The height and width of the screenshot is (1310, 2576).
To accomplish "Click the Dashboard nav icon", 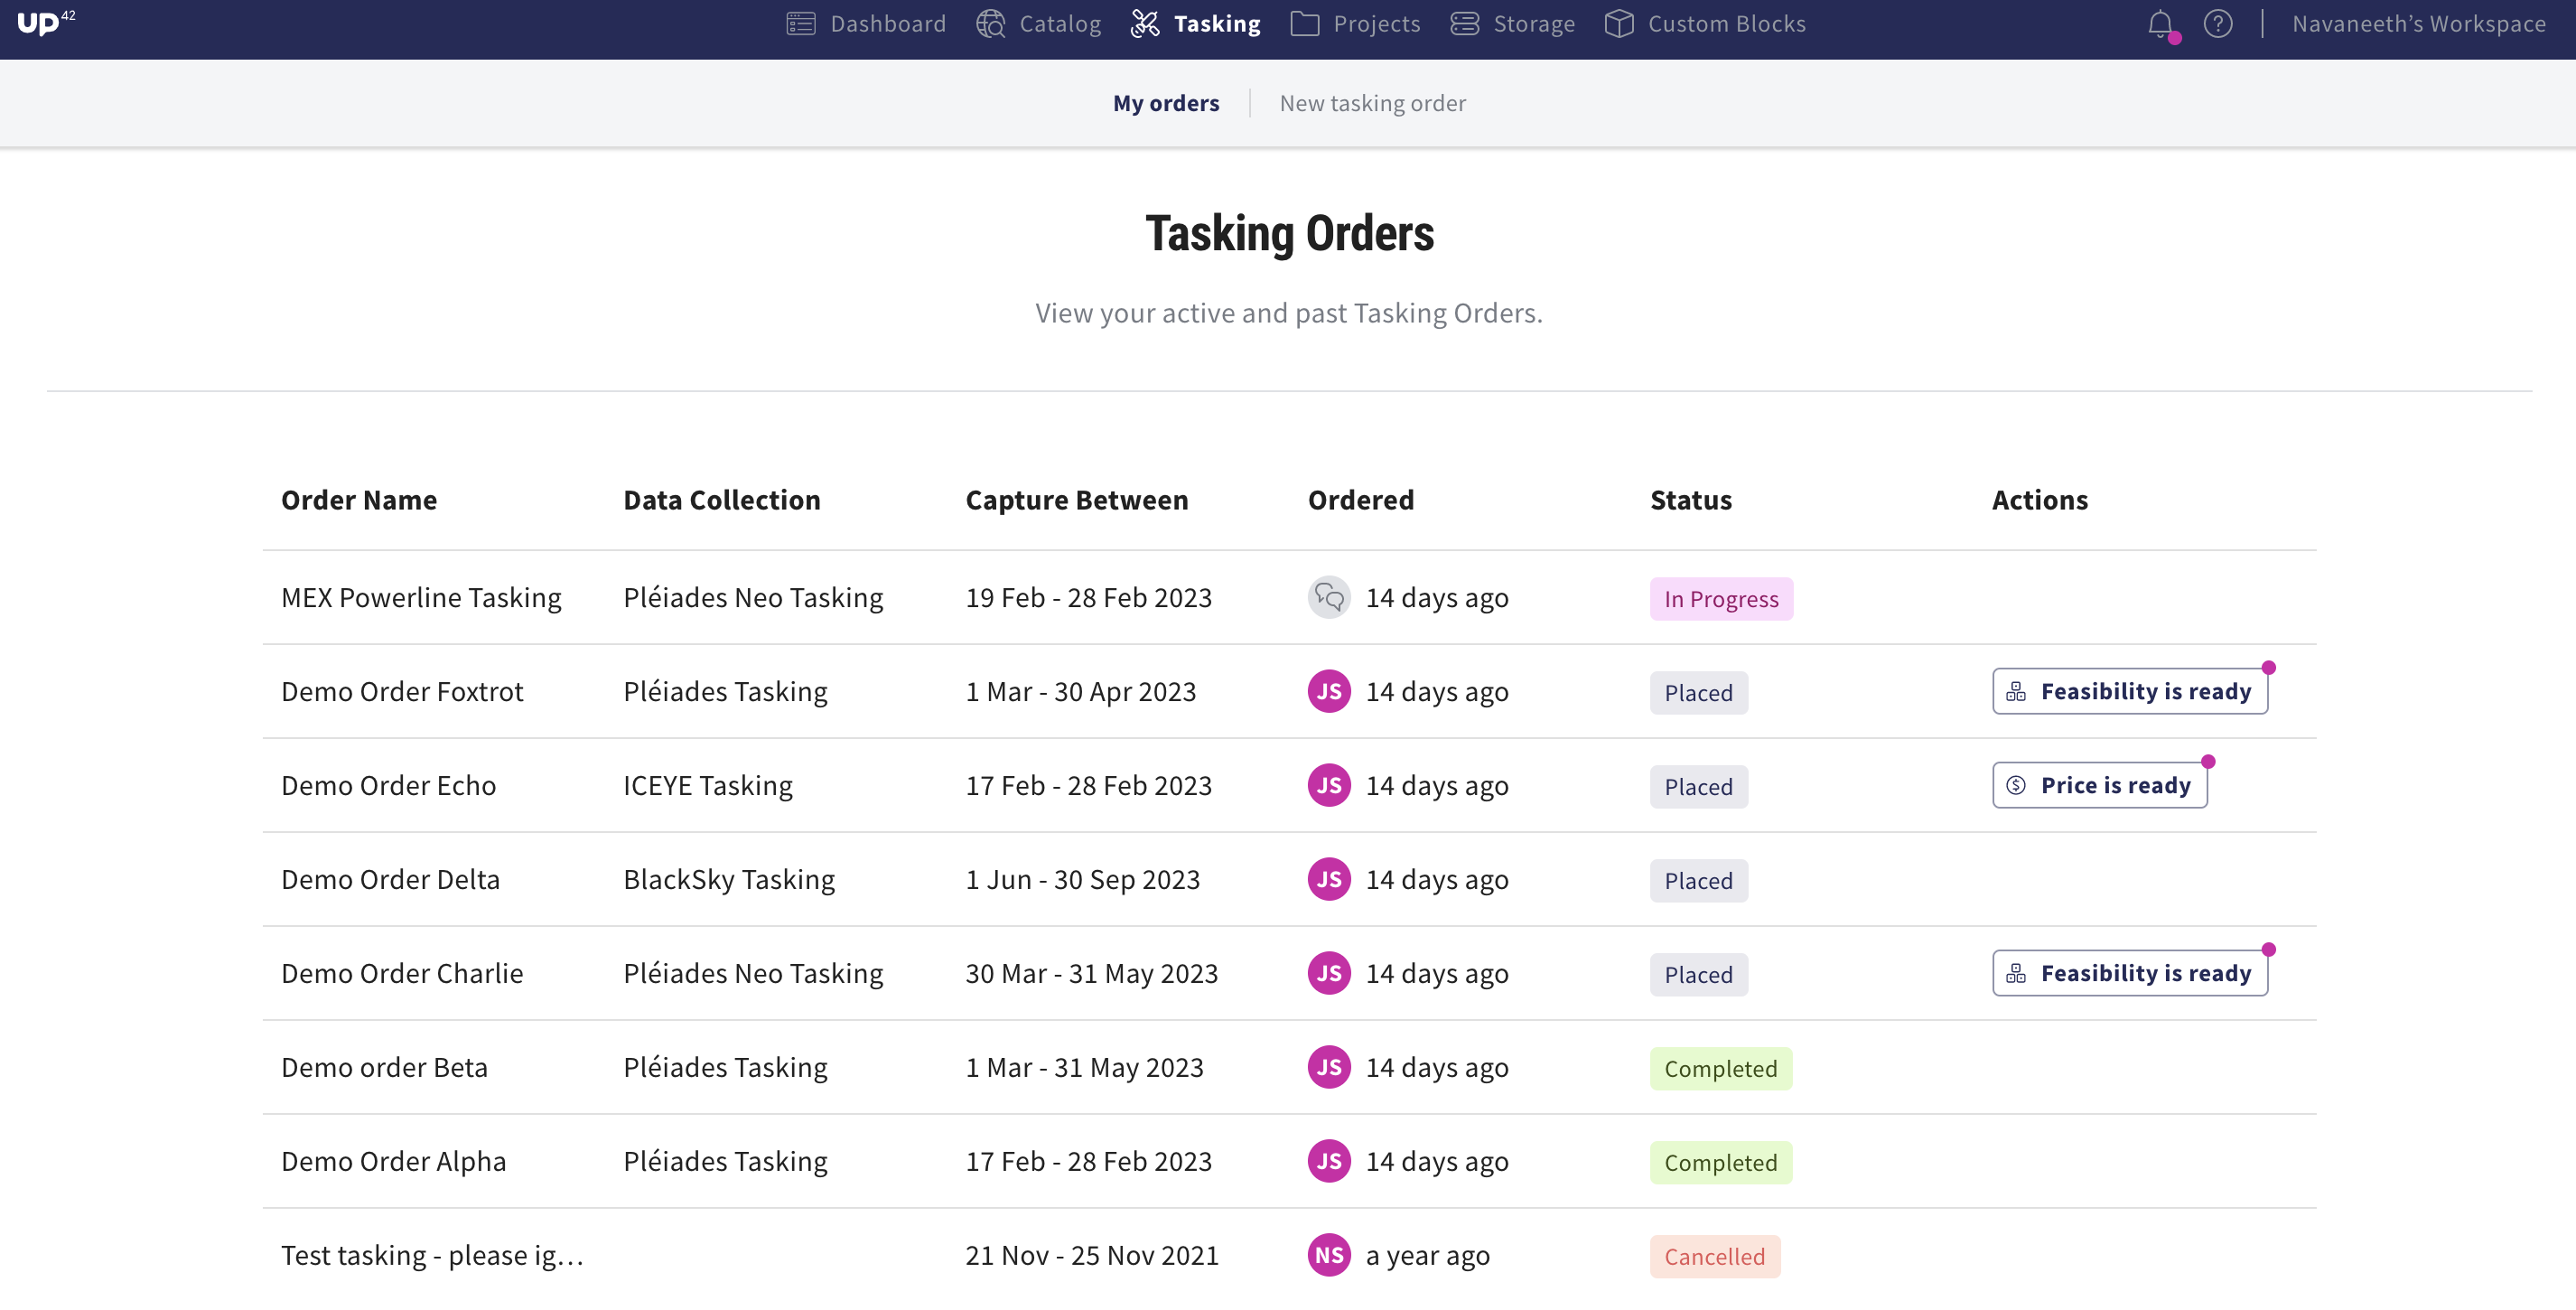I will 801,24.
